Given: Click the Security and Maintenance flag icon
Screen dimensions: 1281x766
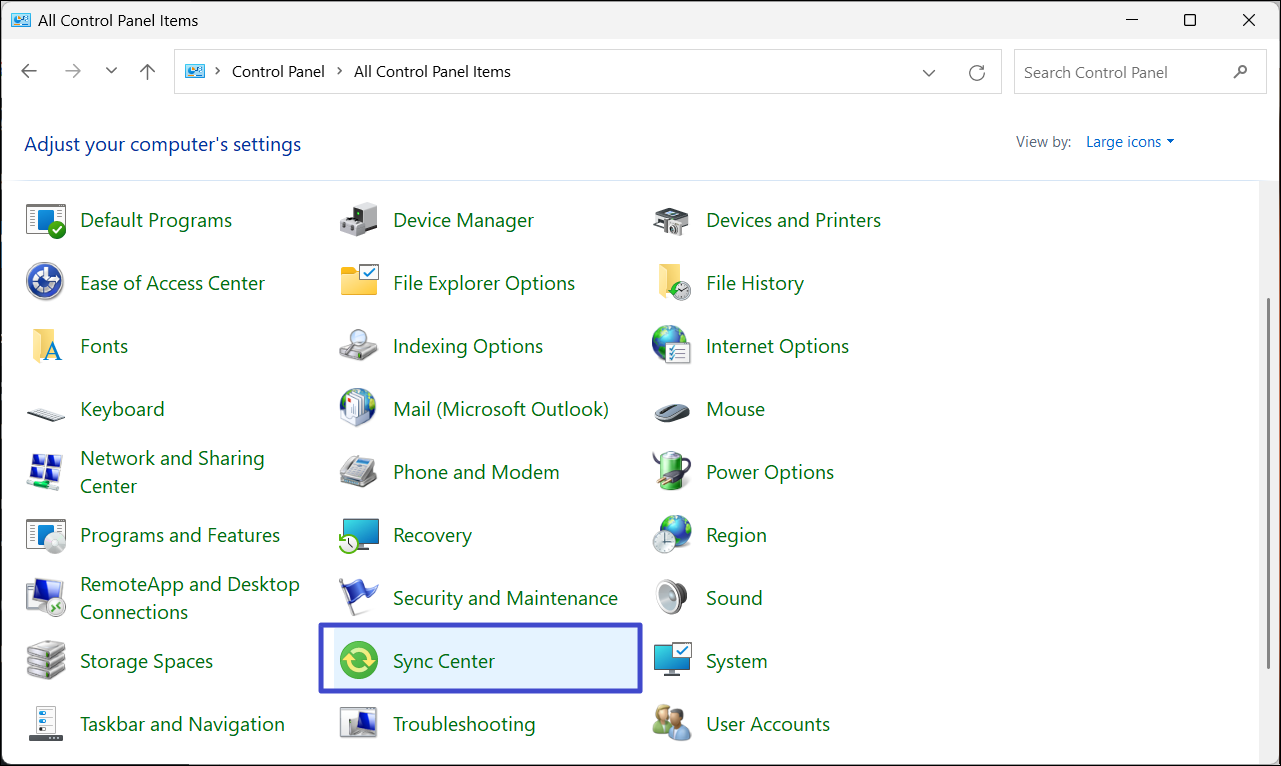Looking at the screenshot, I should click(358, 598).
